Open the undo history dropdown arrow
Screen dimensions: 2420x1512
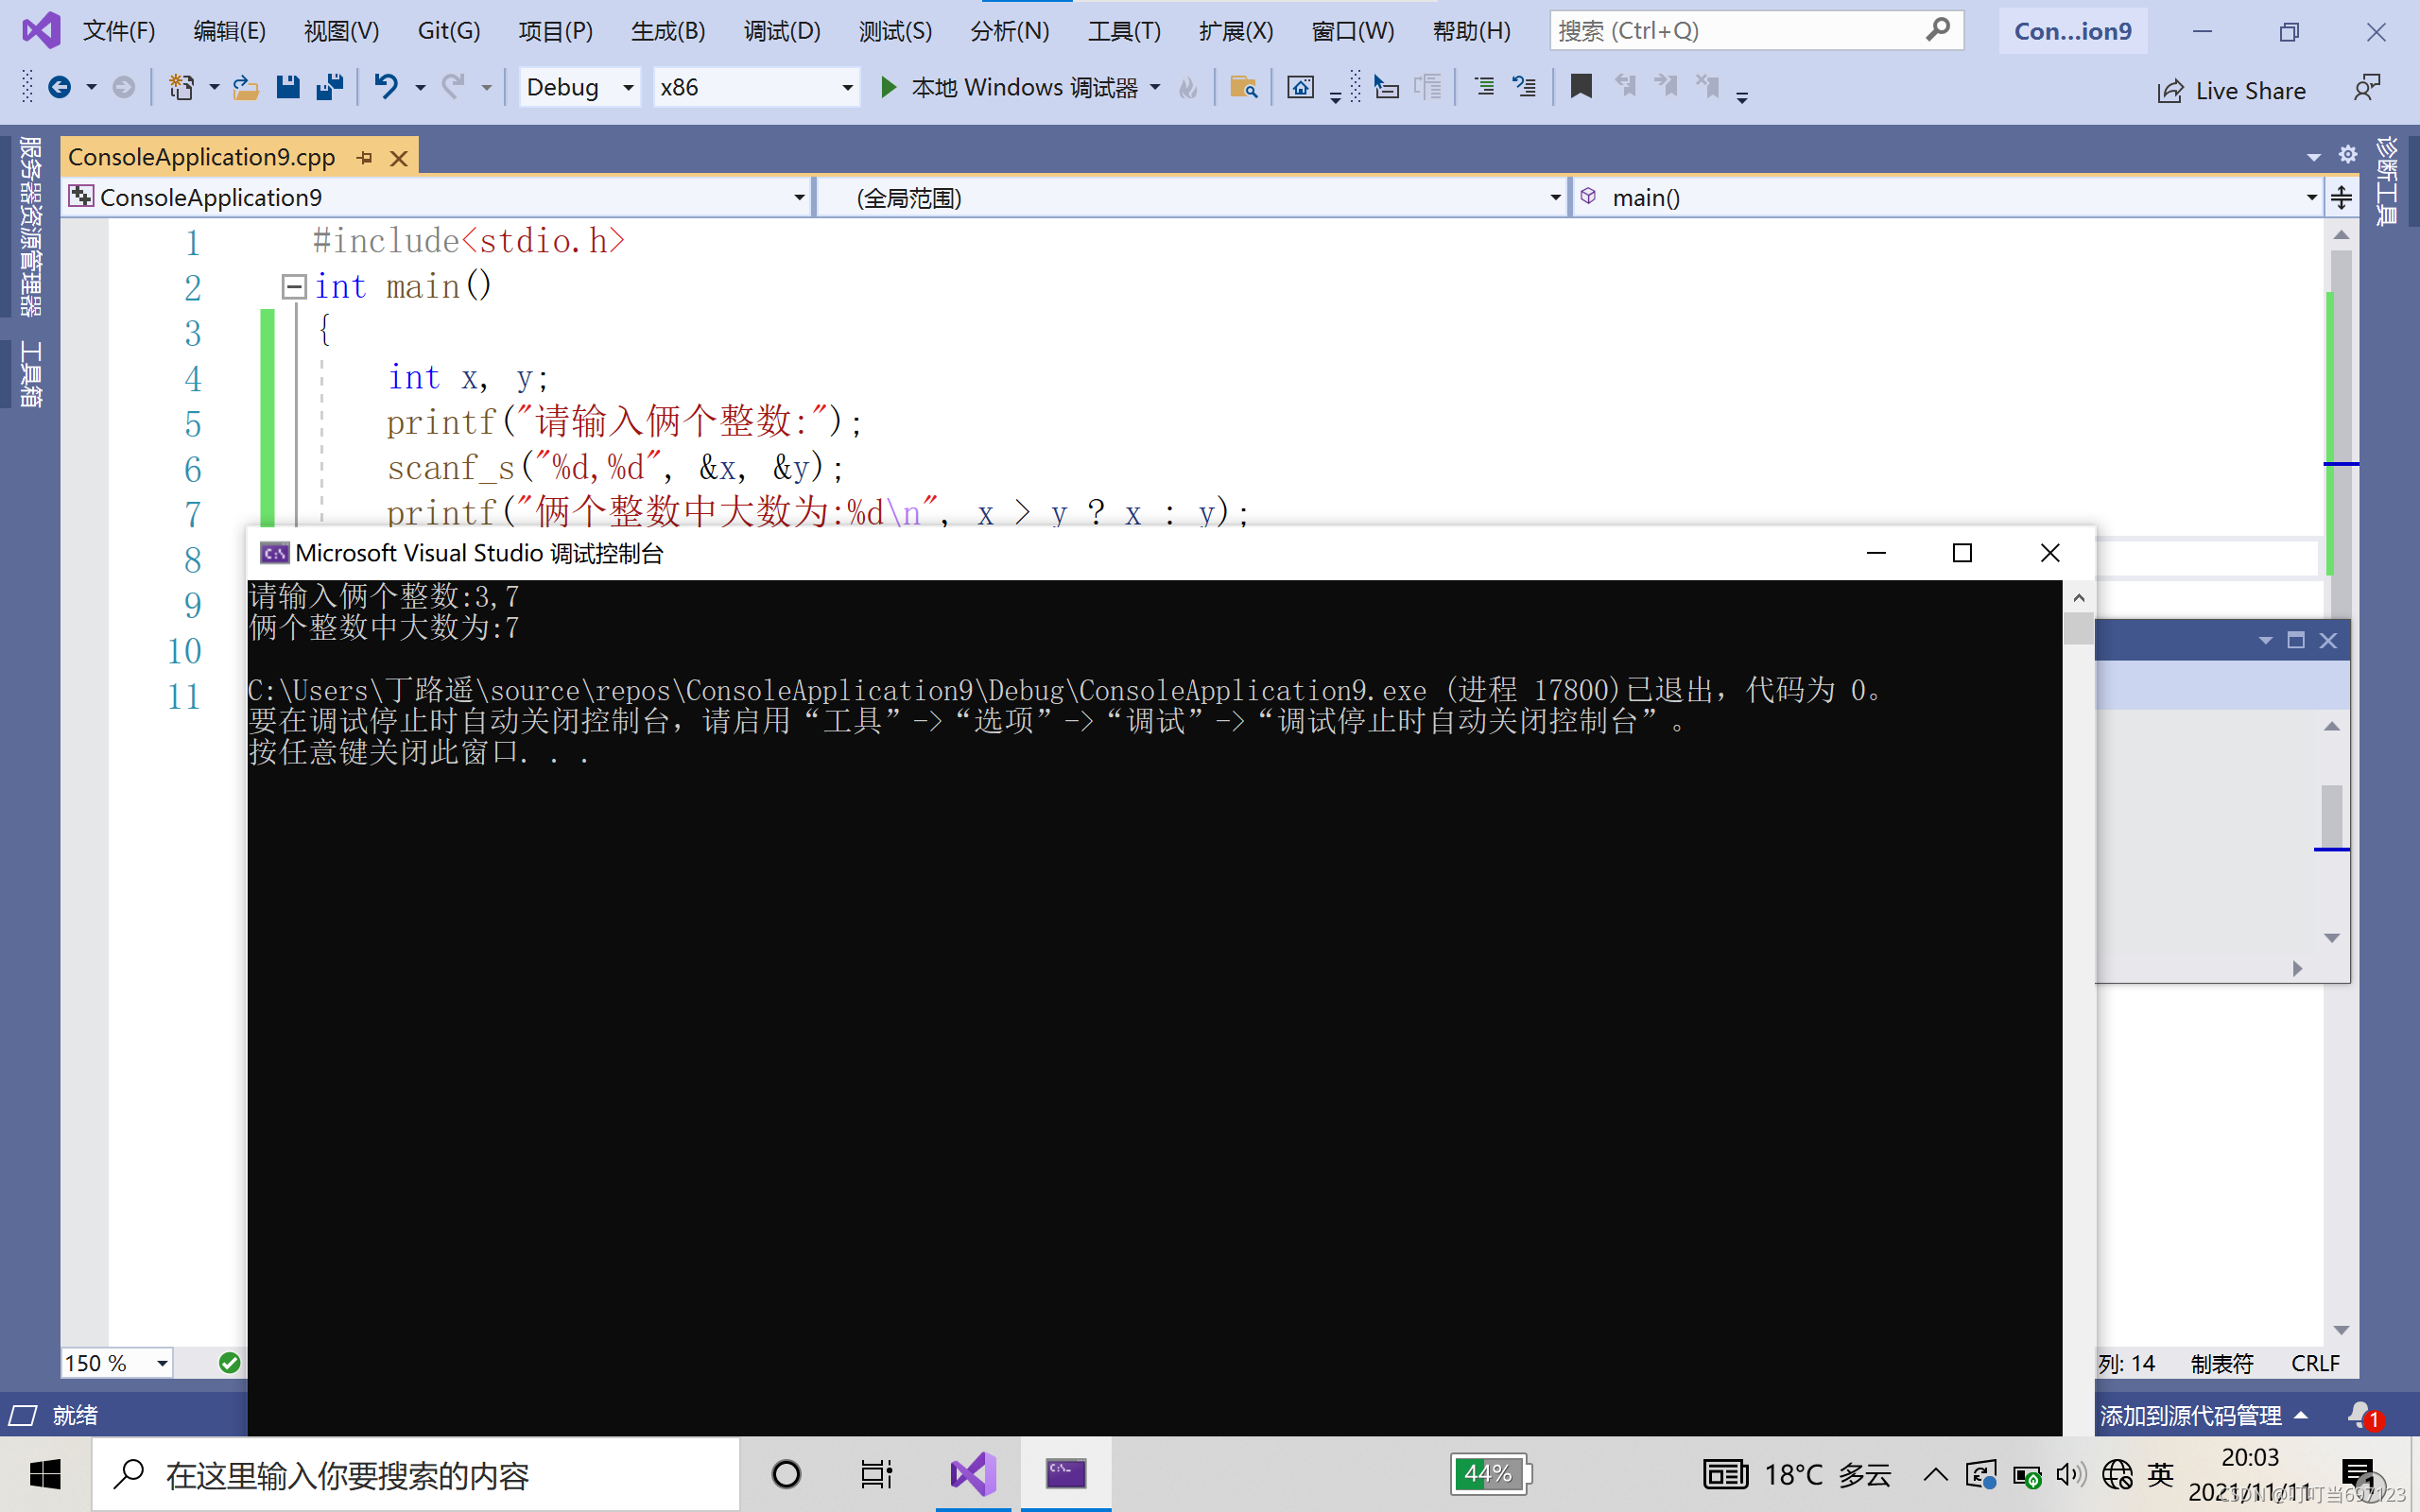[420, 88]
